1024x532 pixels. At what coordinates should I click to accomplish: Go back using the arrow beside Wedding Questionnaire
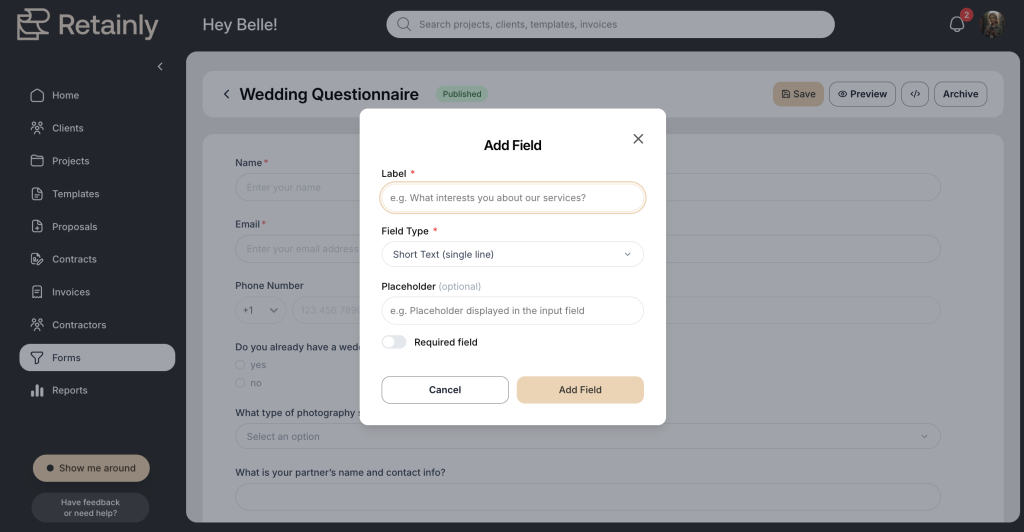pos(226,94)
